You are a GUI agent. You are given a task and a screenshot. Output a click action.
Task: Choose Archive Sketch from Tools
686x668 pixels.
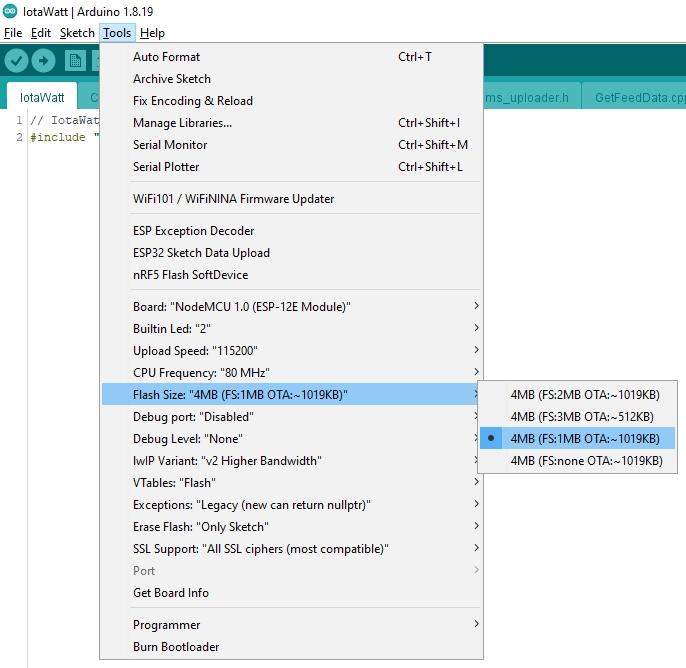coord(292,78)
